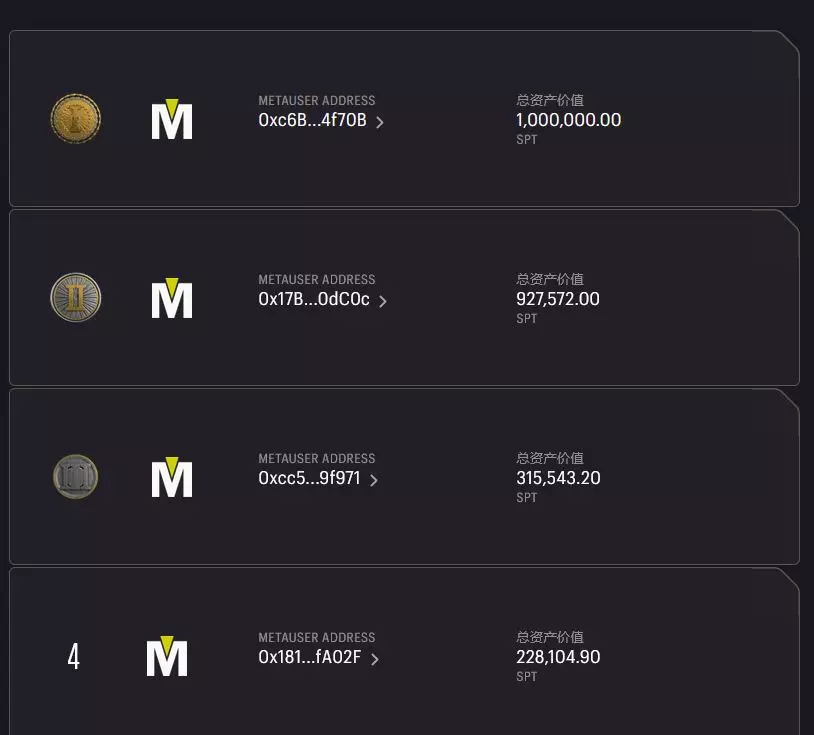Expand details arrow next to 0x17B...0dC0c

tap(383, 301)
